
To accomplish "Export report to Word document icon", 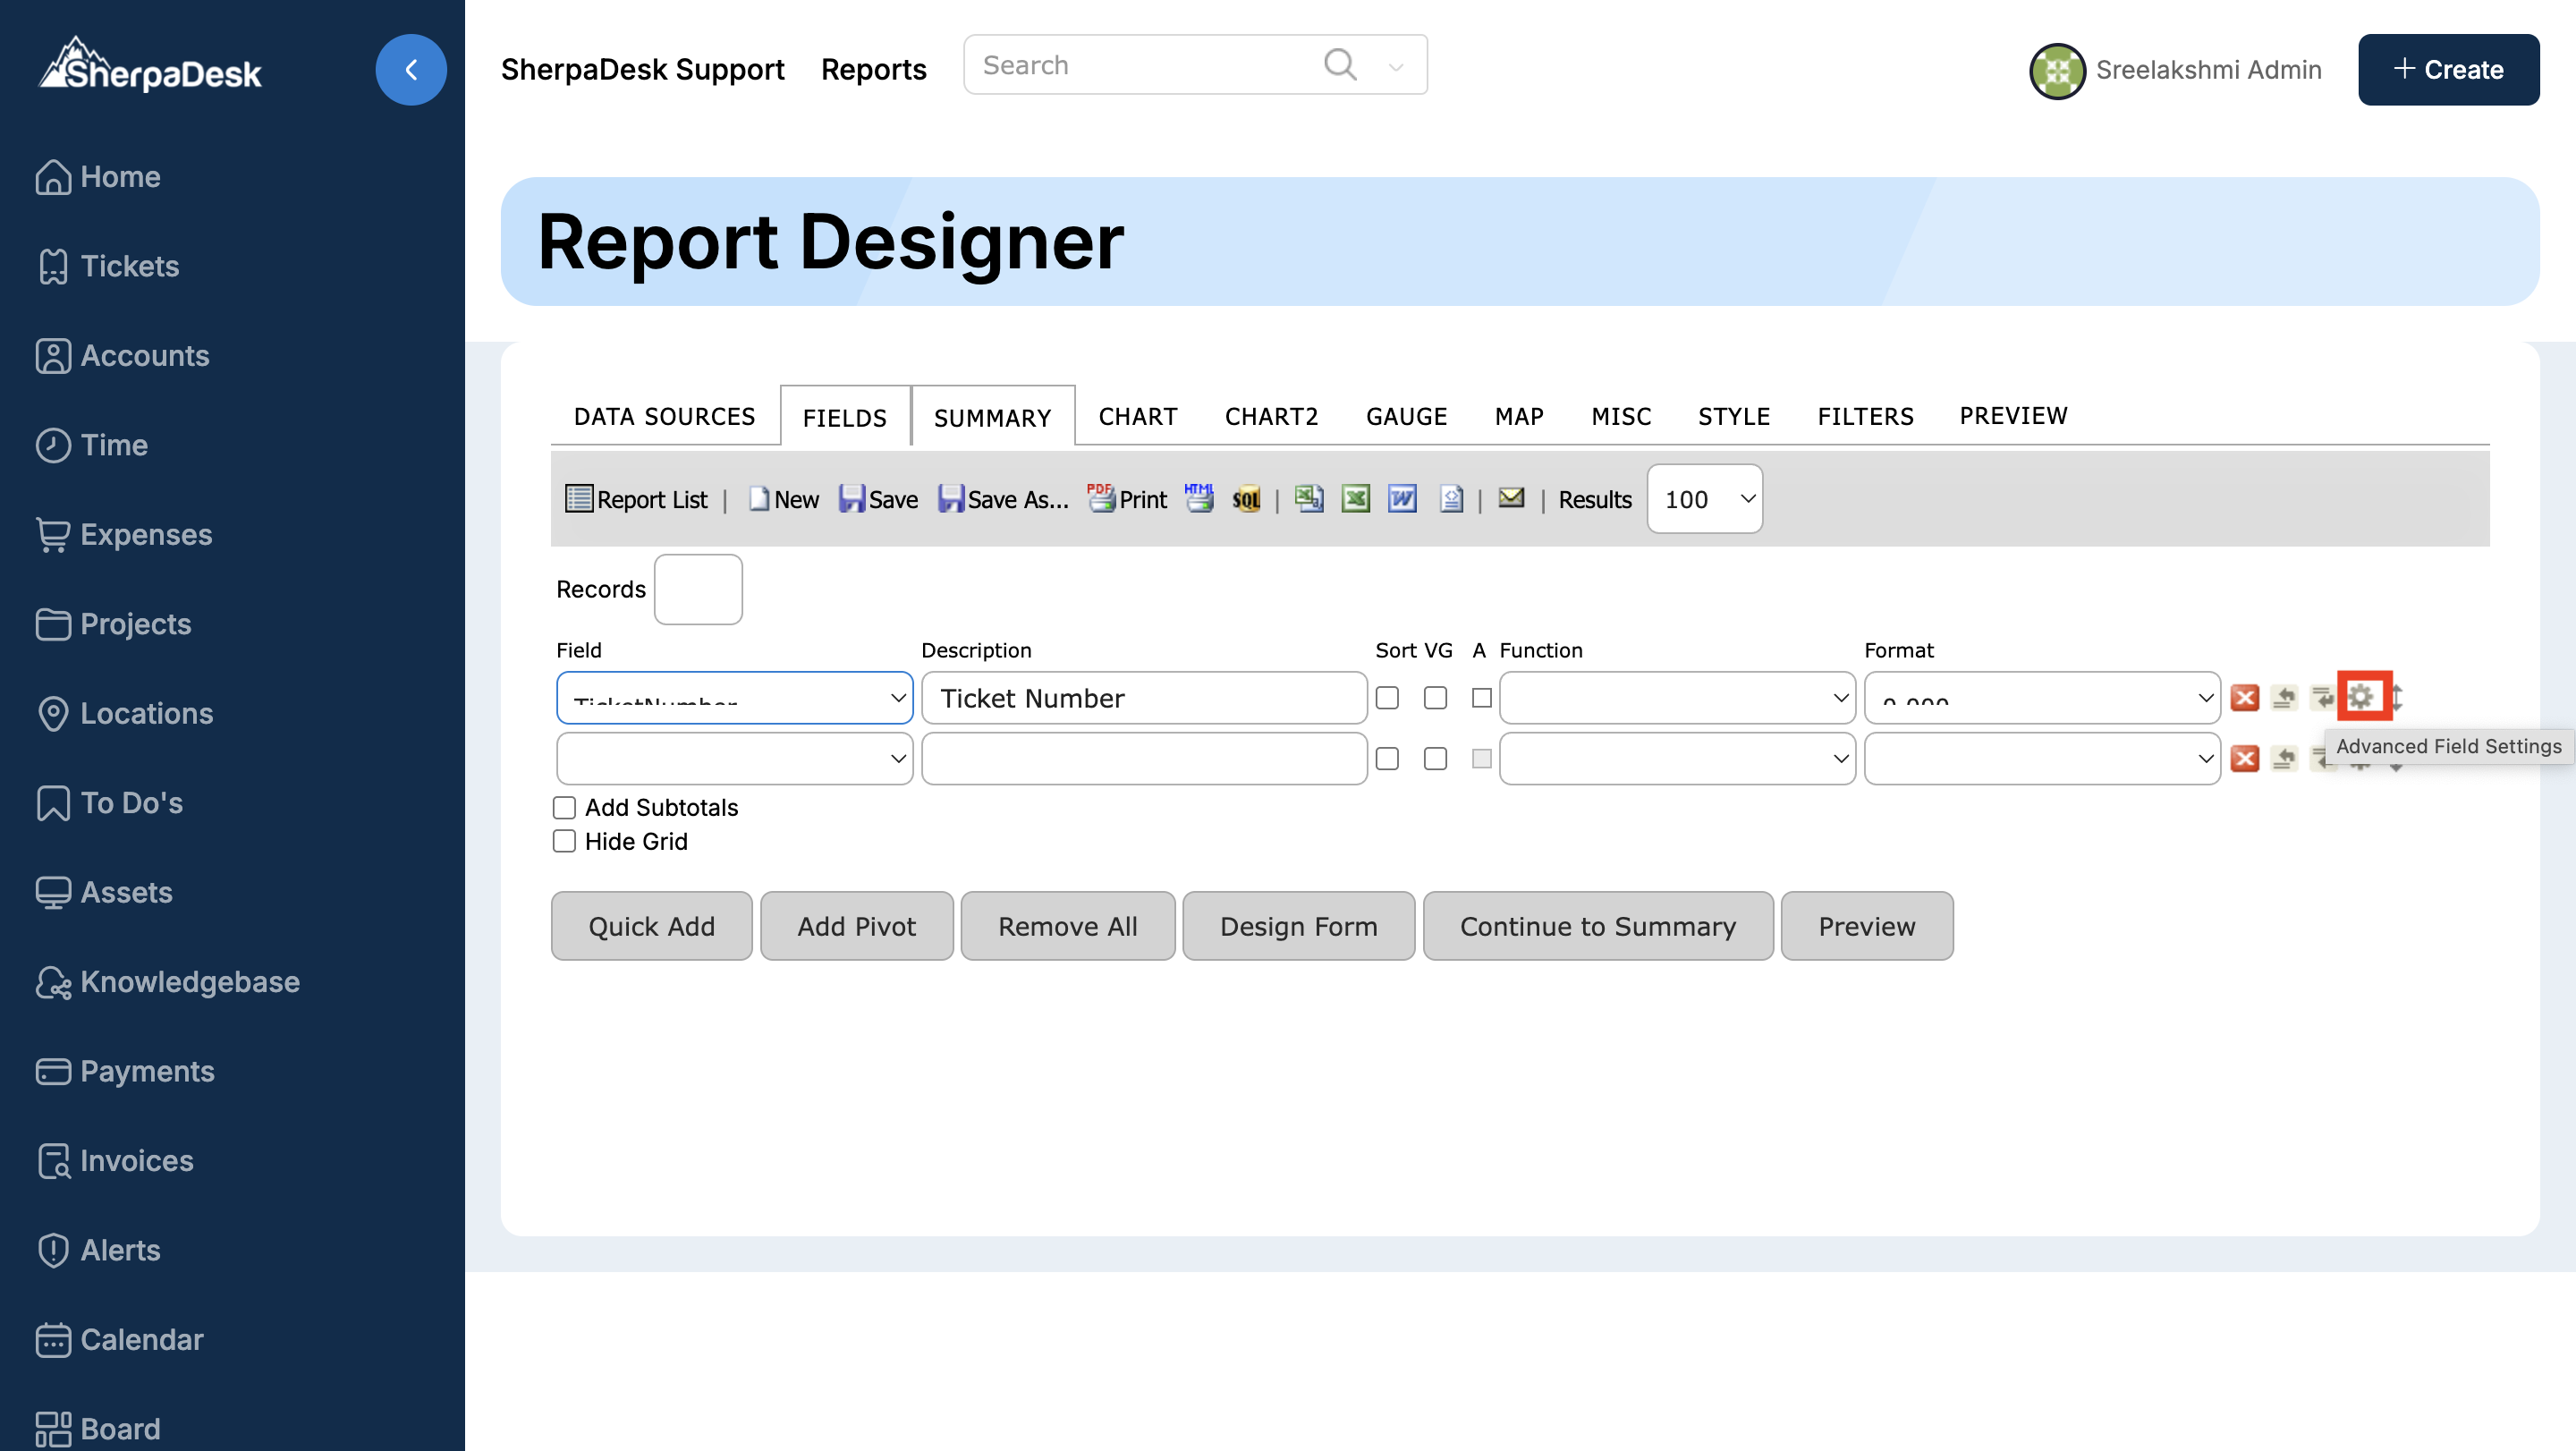I will (x=1402, y=498).
